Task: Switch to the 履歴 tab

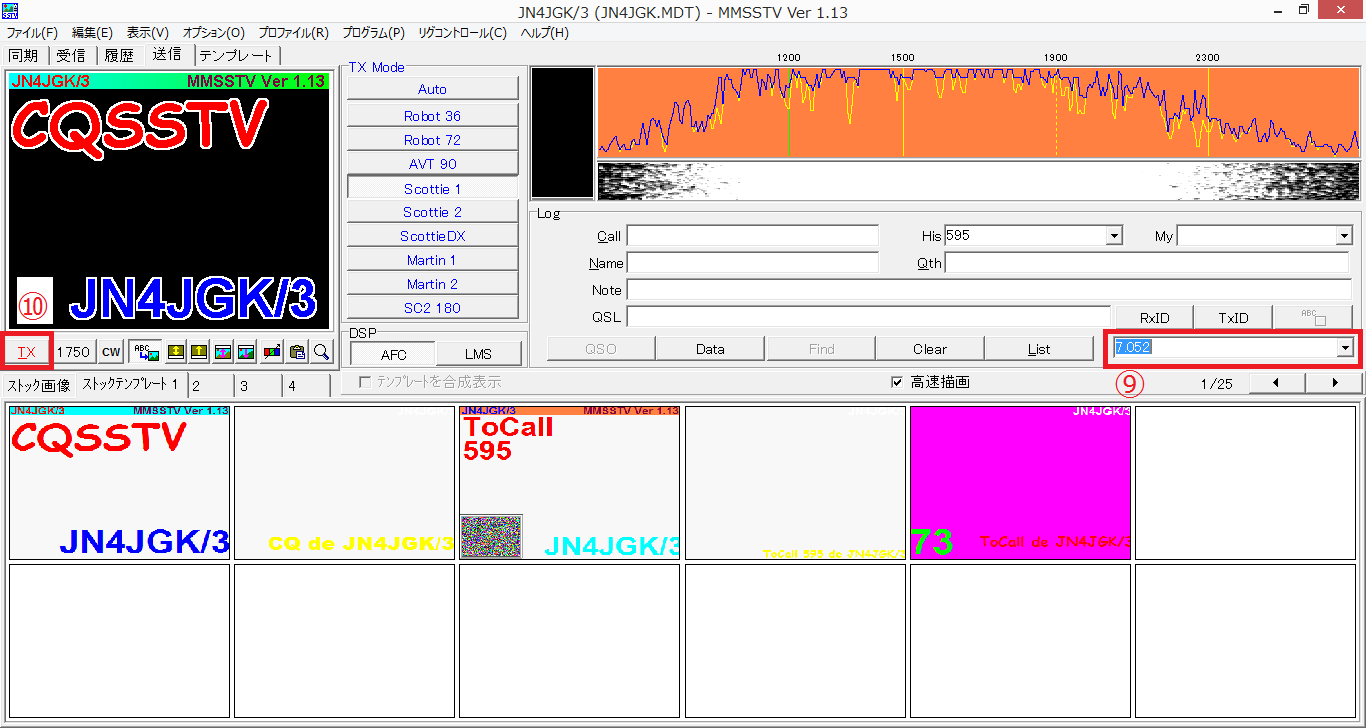Action: coord(120,55)
